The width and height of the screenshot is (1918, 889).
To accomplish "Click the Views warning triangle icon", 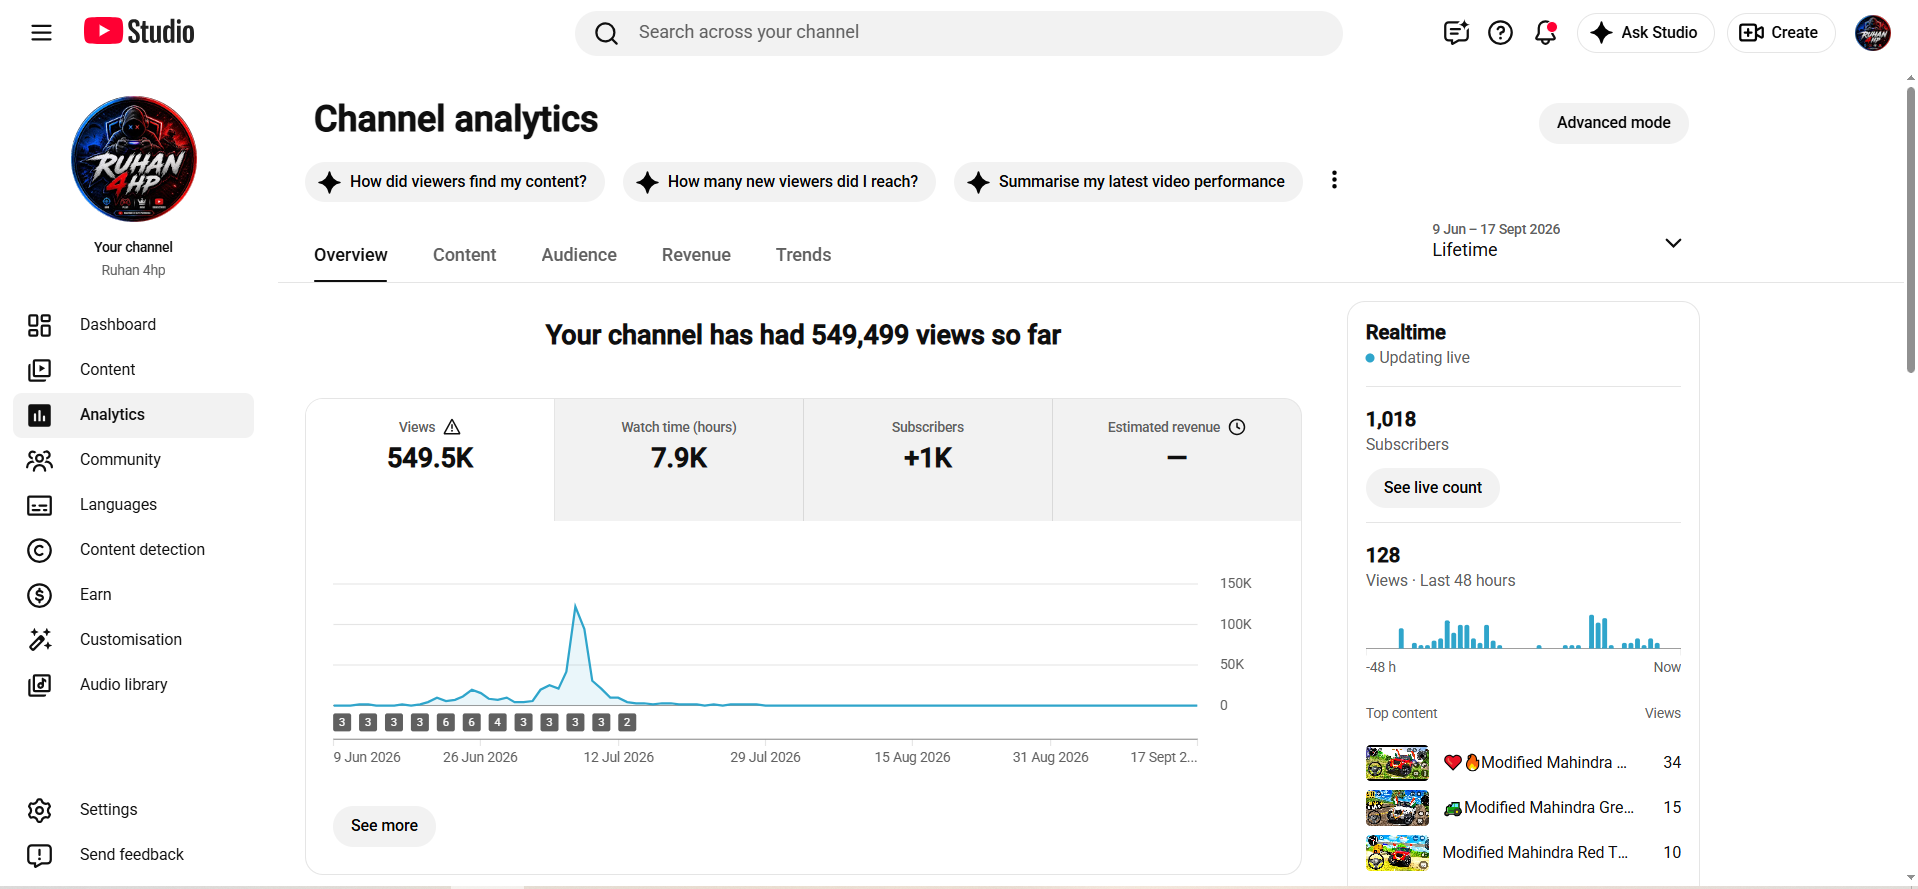I will [452, 427].
